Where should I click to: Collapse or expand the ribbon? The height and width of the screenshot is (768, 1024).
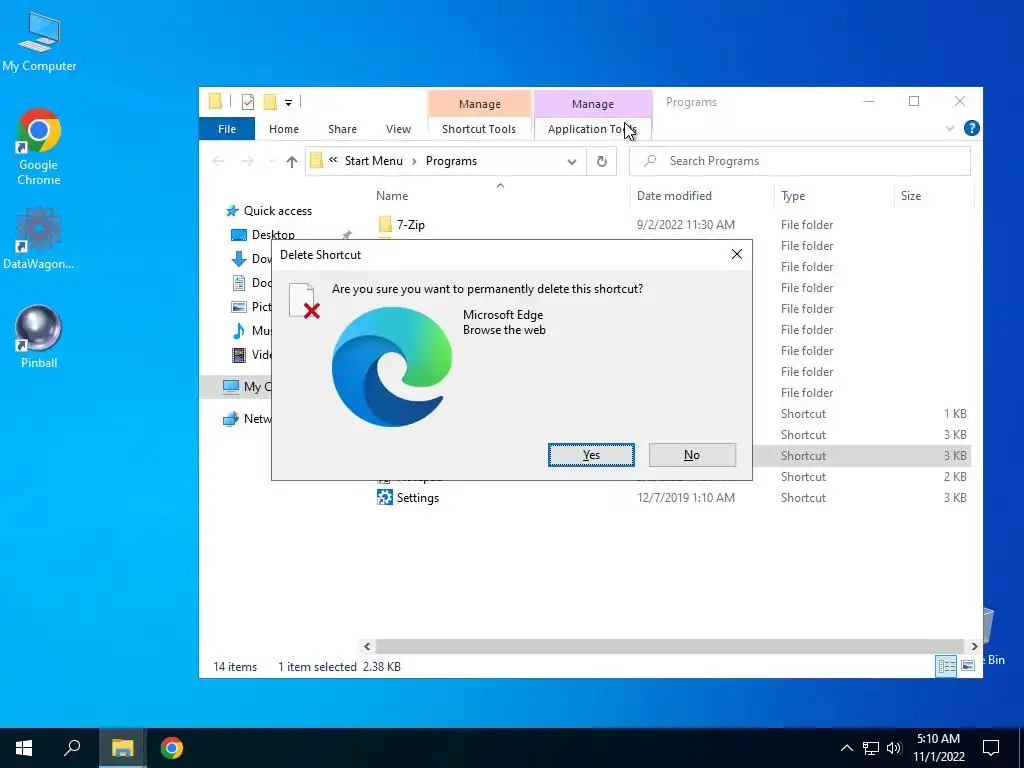click(x=950, y=129)
